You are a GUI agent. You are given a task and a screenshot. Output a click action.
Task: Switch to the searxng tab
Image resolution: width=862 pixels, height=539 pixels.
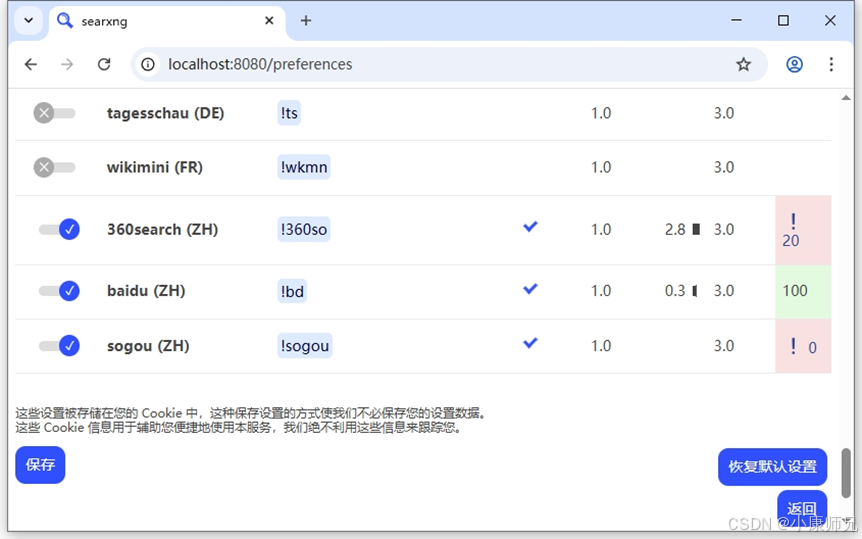tap(168, 21)
